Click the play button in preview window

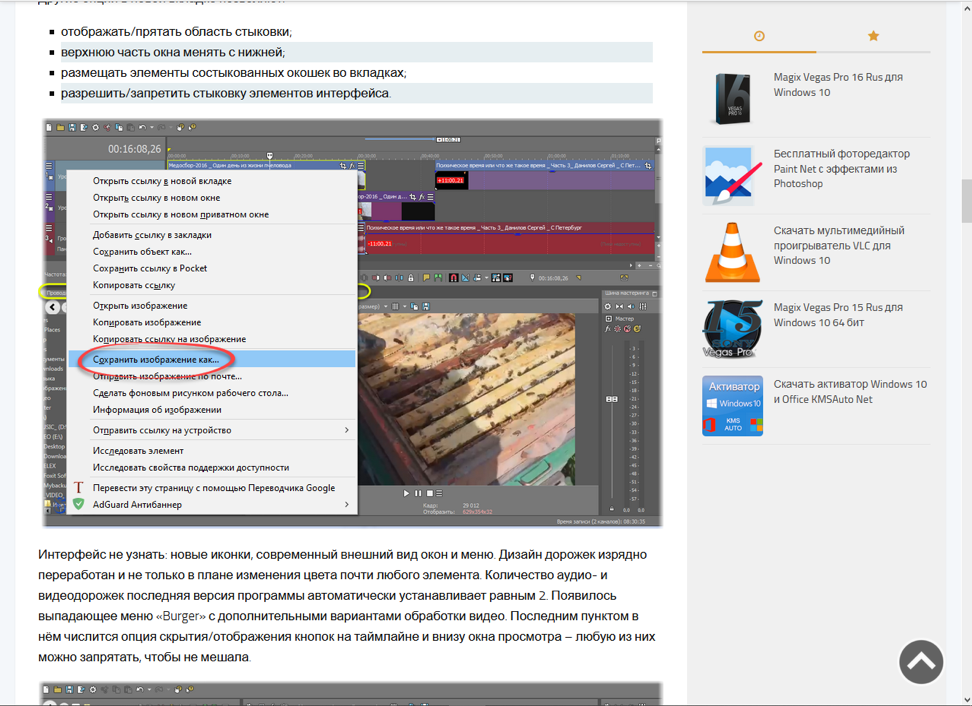point(406,493)
